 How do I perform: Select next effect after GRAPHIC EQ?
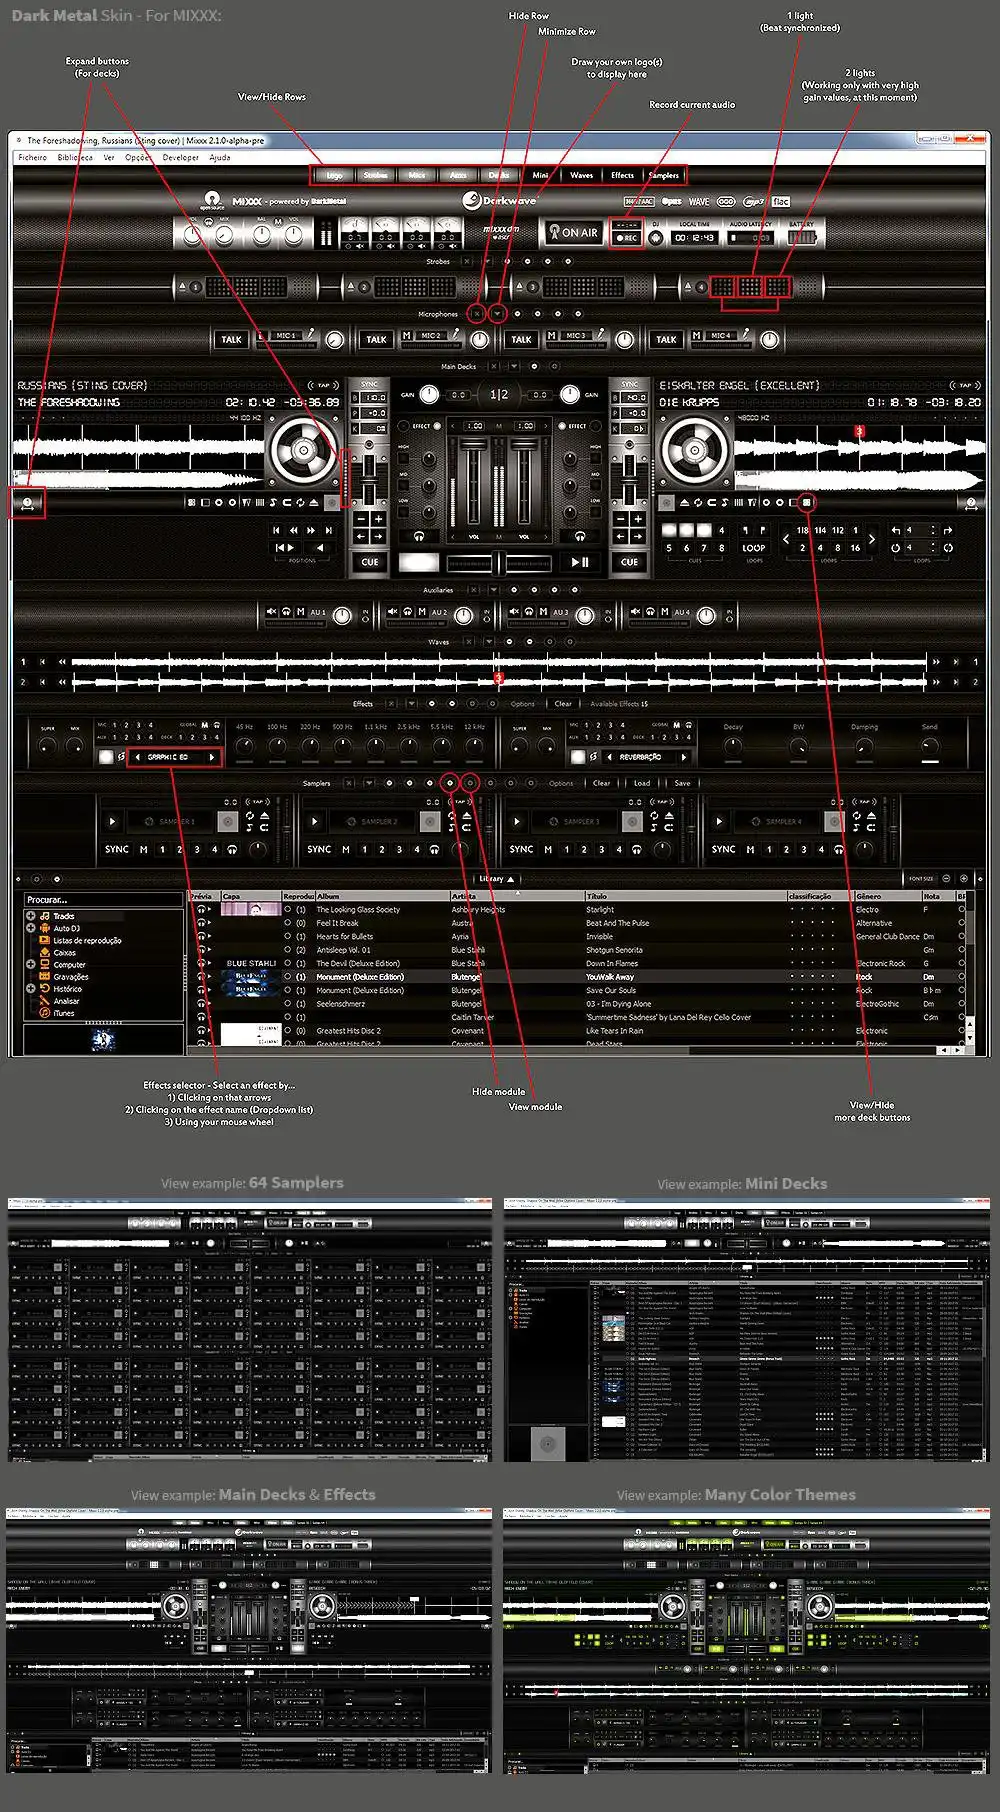click(212, 757)
